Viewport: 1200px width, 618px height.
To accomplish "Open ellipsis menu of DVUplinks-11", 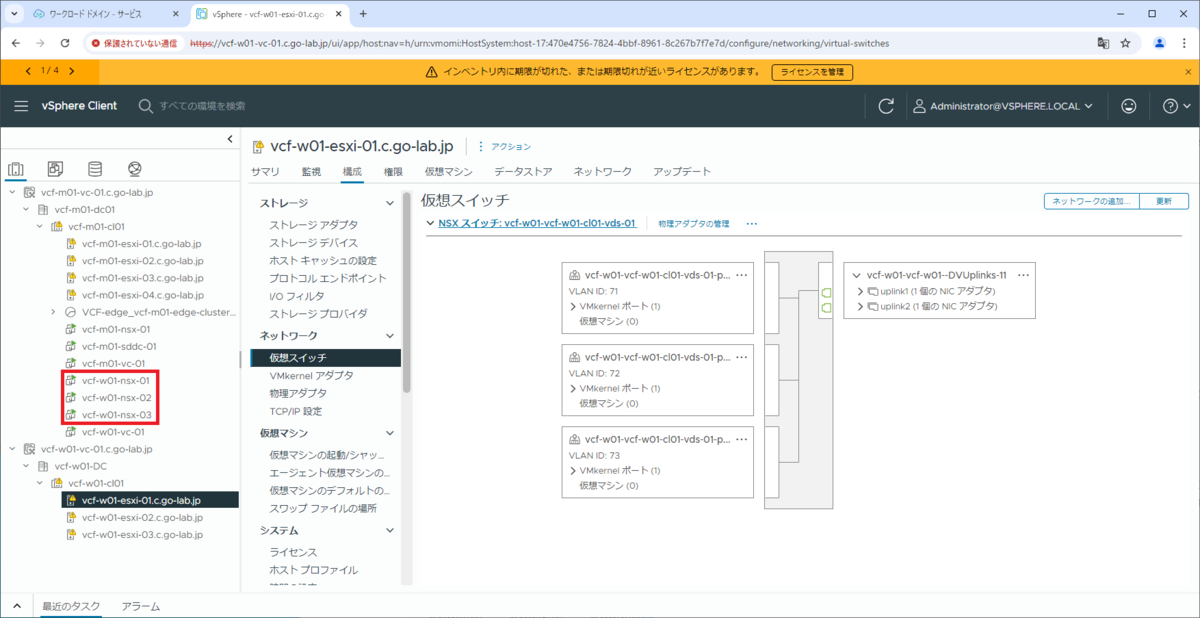I will click(x=1023, y=274).
